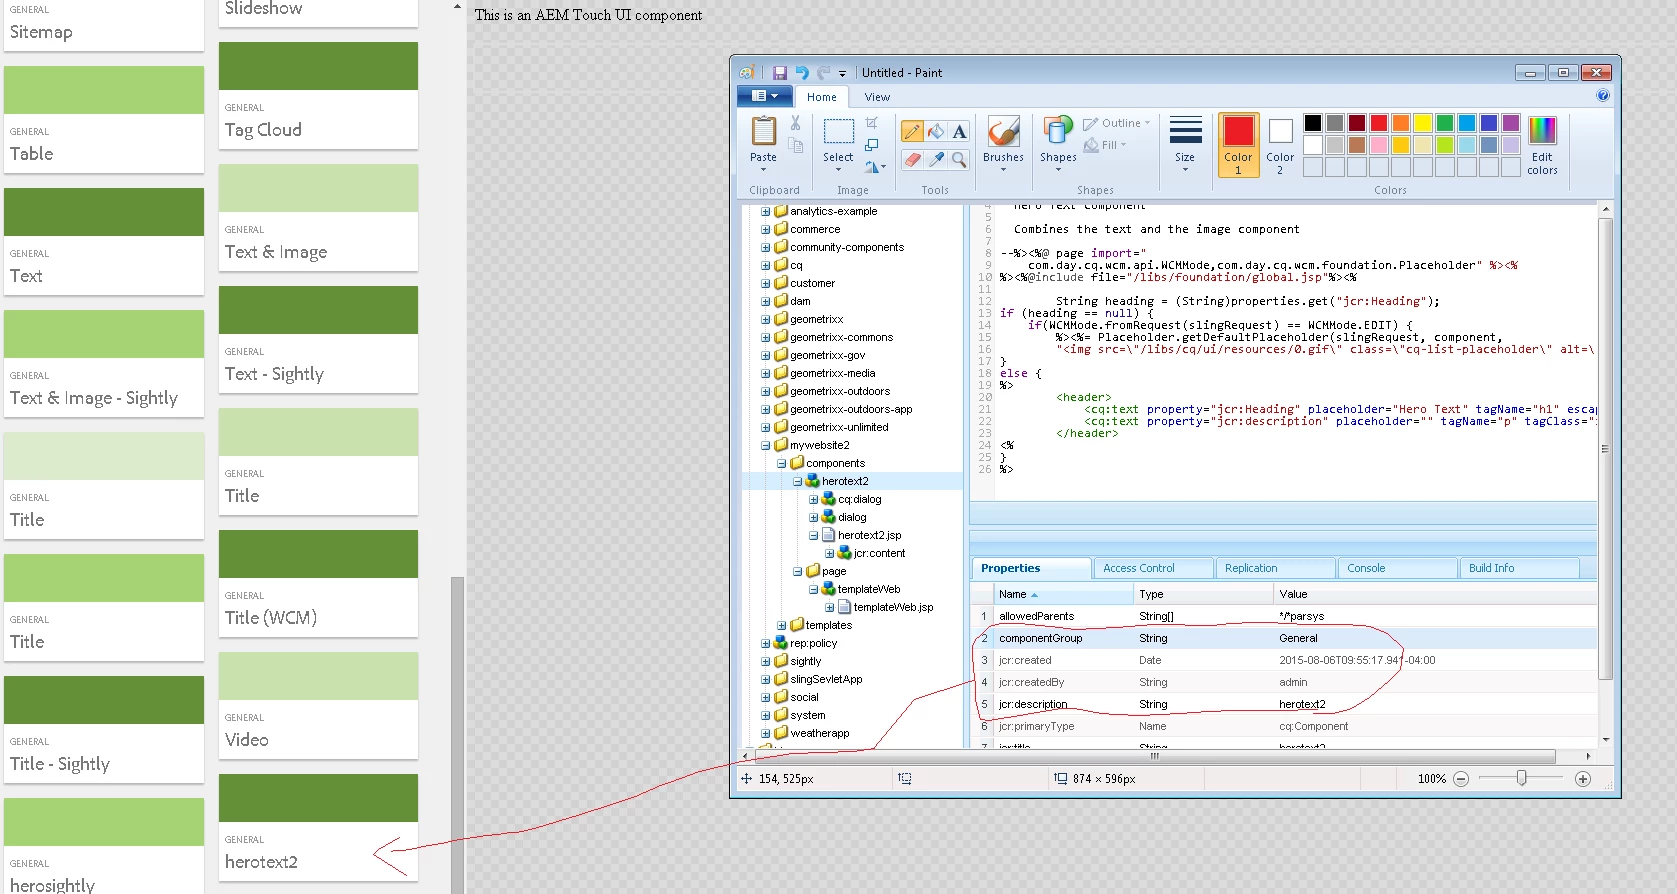The width and height of the screenshot is (1677, 894).
Task: Select the Color 1 button
Action: pyautogui.click(x=1238, y=145)
